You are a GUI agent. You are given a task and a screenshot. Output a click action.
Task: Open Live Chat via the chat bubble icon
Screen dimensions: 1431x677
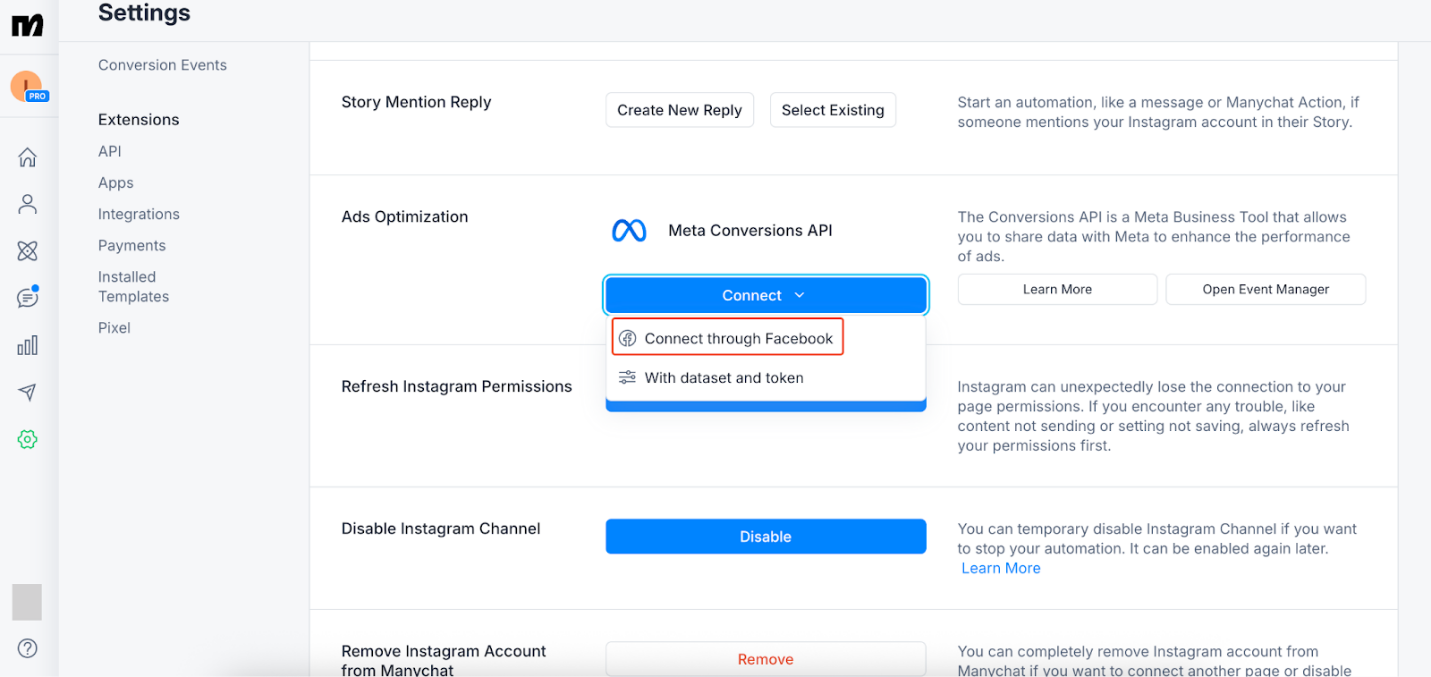click(27, 297)
